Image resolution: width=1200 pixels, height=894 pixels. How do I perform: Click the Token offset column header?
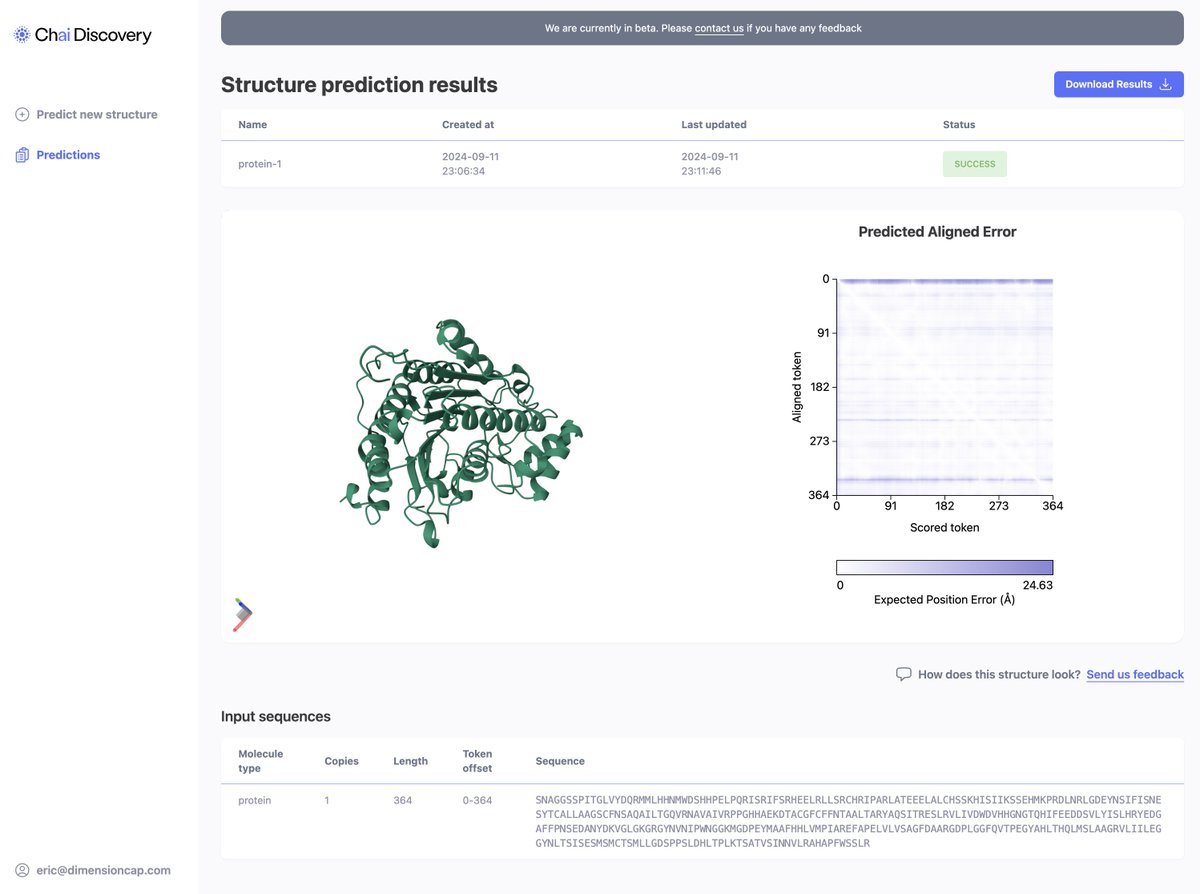click(x=478, y=761)
